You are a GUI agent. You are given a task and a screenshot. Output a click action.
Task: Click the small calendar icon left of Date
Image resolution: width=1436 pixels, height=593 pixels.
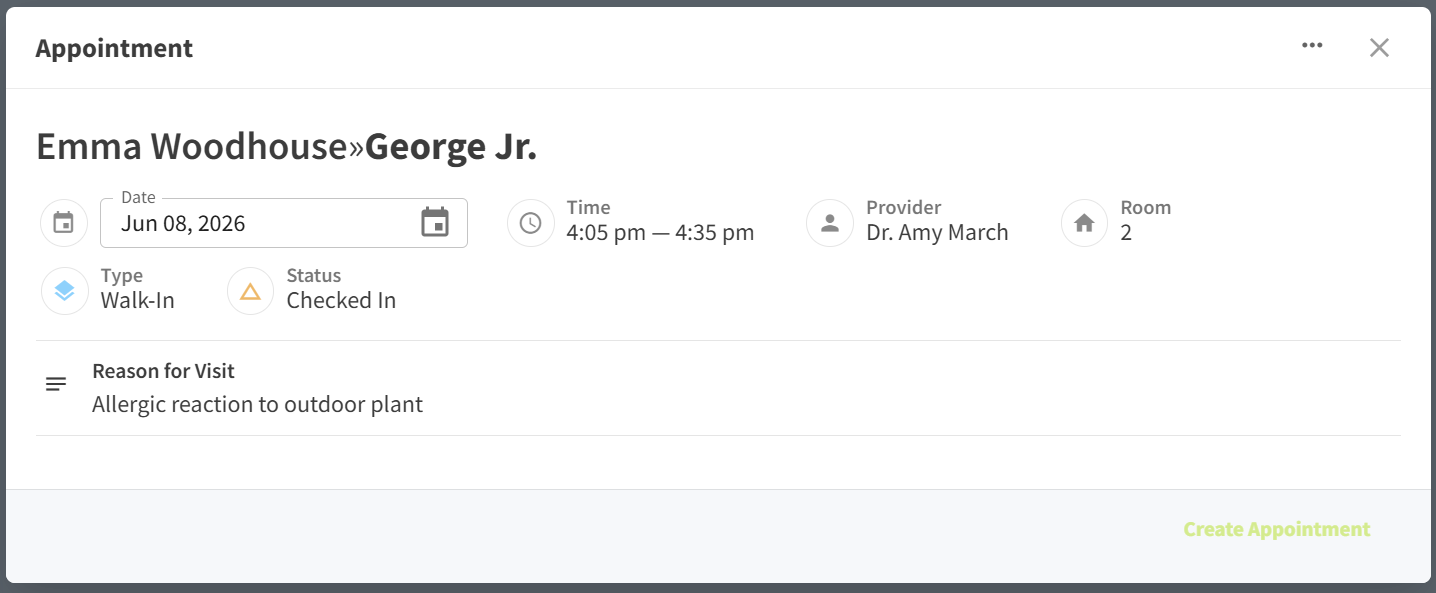coord(63,223)
